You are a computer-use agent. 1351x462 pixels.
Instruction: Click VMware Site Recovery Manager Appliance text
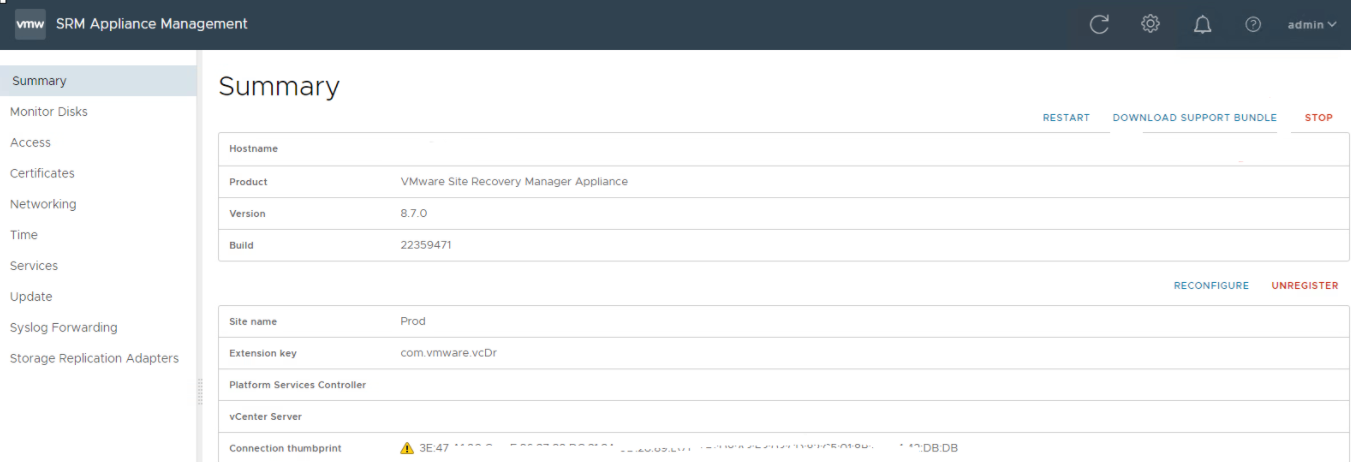[x=514, y=182]
